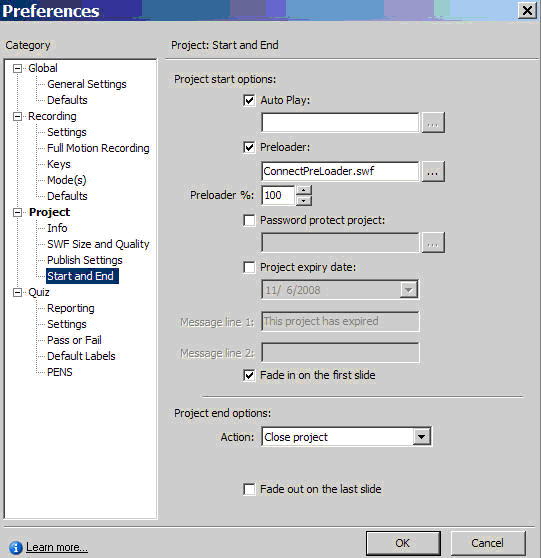Click the ConnectPreLoader.swf text field
This screenshot has height=558, width=541.
pos(340,172)
